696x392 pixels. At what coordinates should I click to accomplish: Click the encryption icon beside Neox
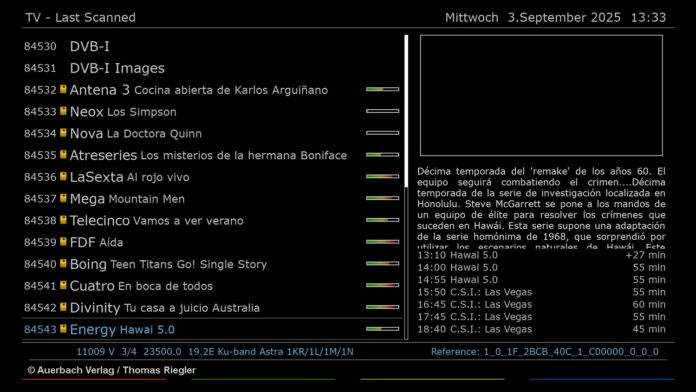(x=63, y=111)
